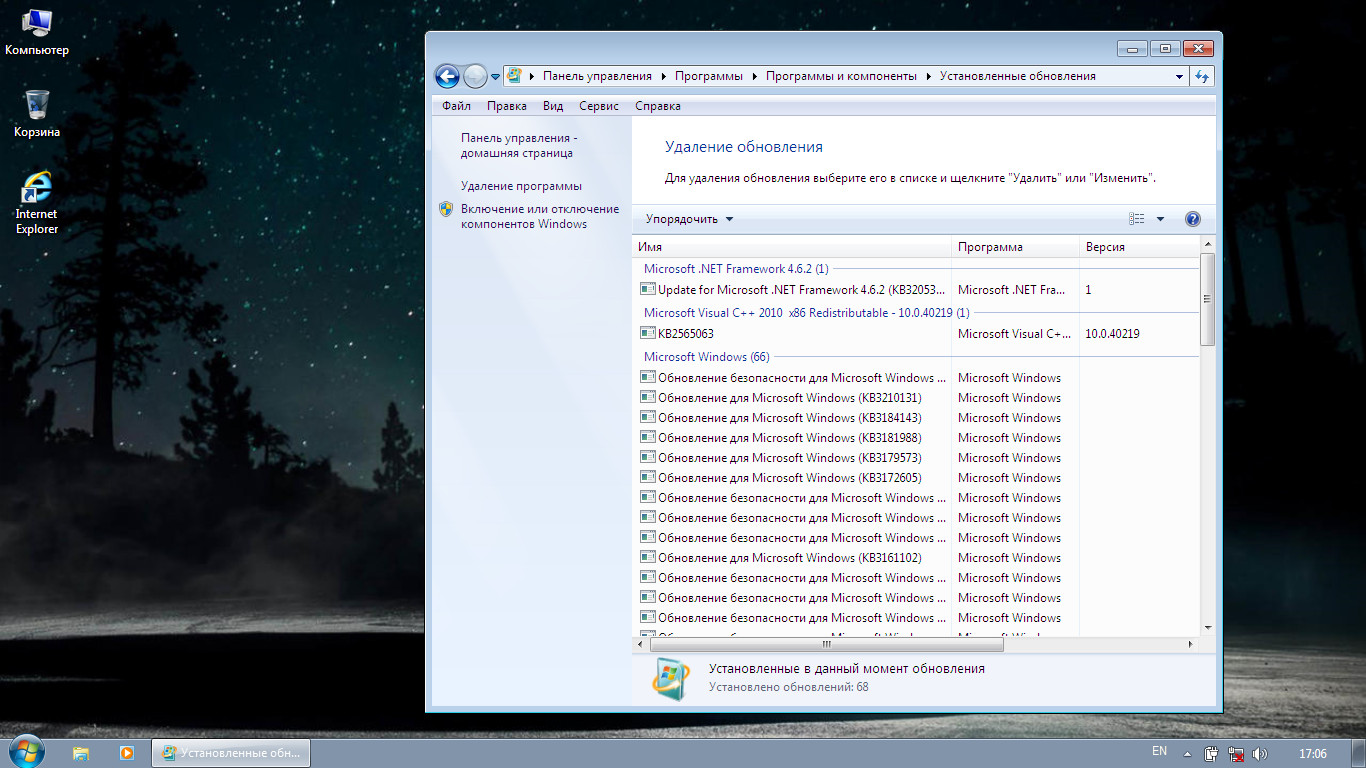Click icon of update row KB3210131

pyautogui.click(x=648, y=397)
